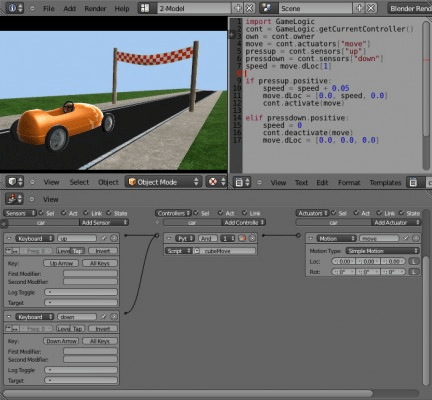Open the File menu
The height and width of the screenshot is (400, 432).
coord(49,8)
